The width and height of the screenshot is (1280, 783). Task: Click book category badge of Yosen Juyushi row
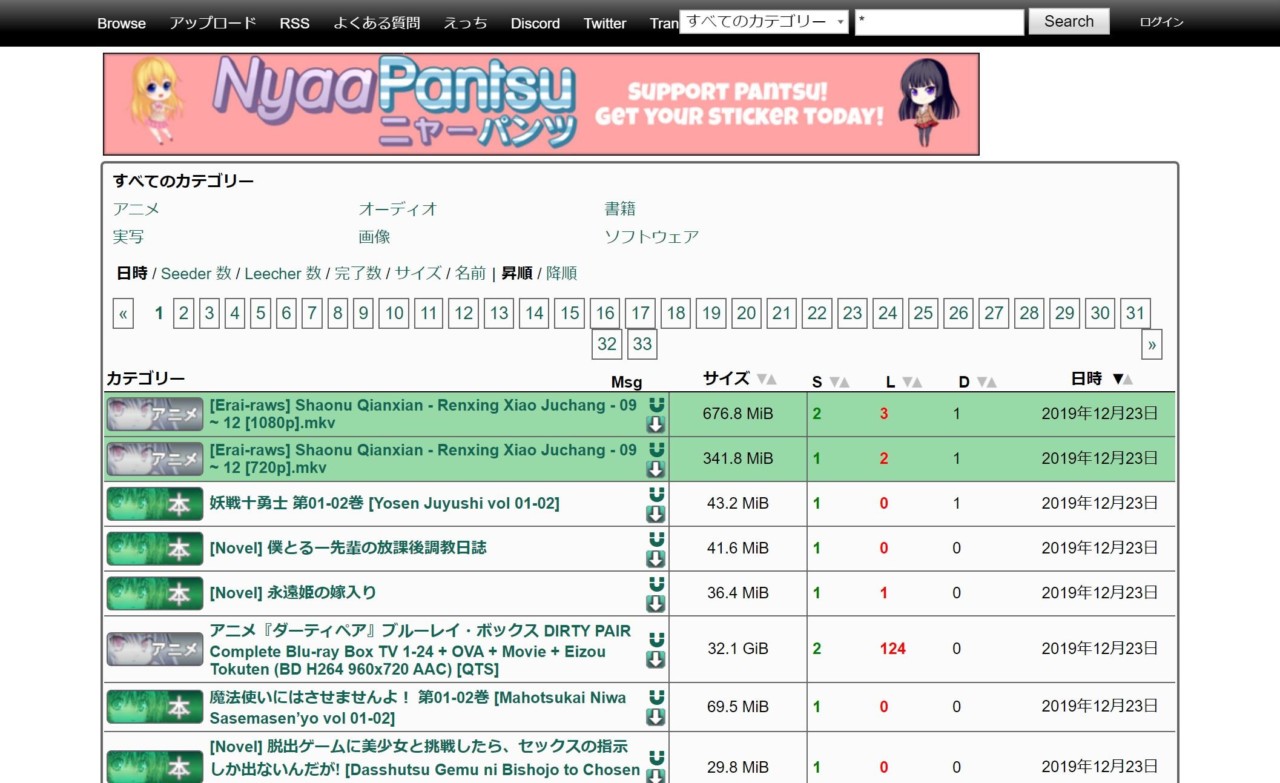(x=155, y=504)
